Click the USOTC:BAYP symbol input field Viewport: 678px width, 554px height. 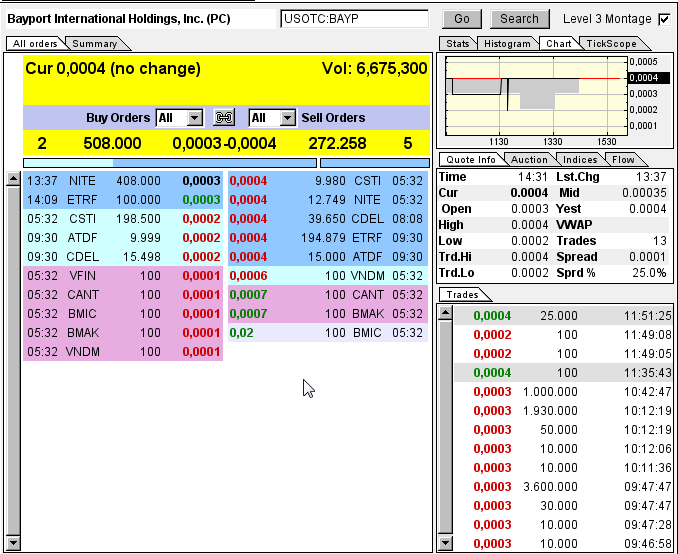point(354,19)
